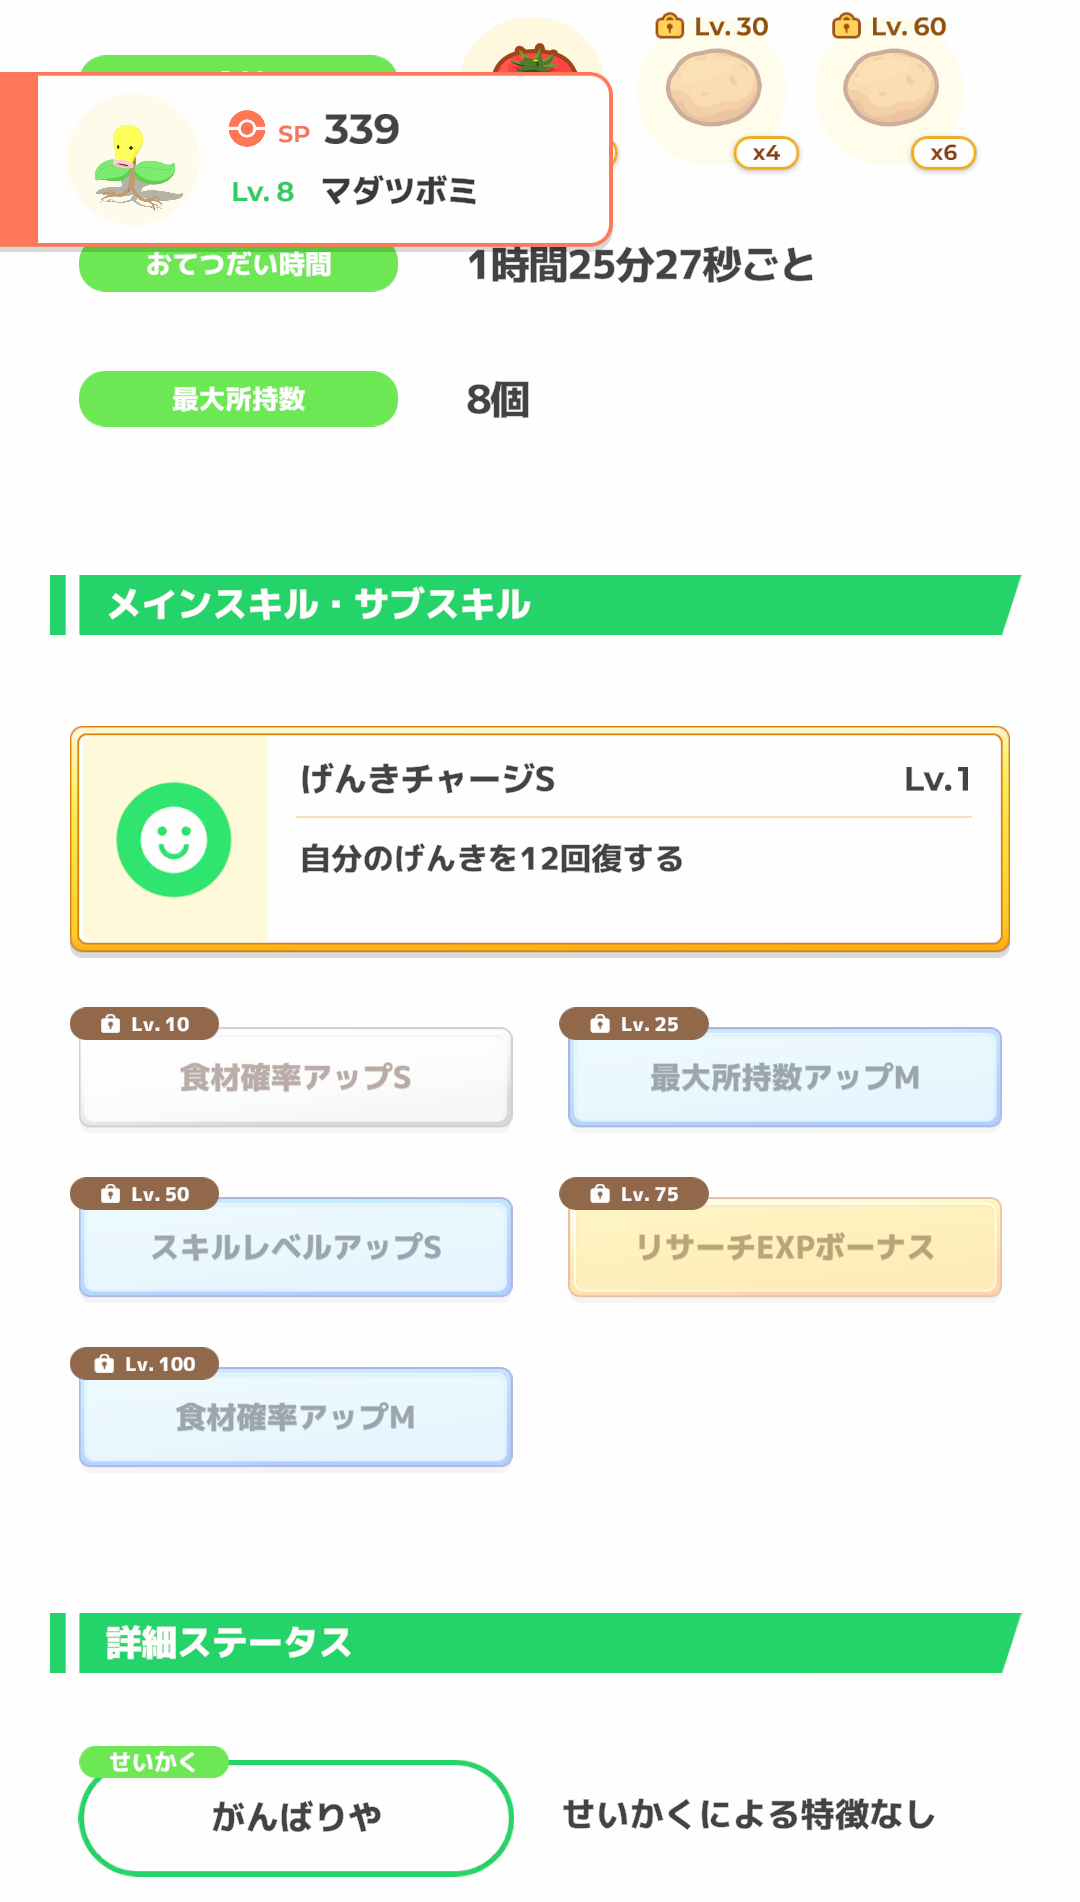The height and width of the screenshot is (1902, 1080).
Task: Select locked sub skill スキルレベルアップS
Action: [296, 1247]
